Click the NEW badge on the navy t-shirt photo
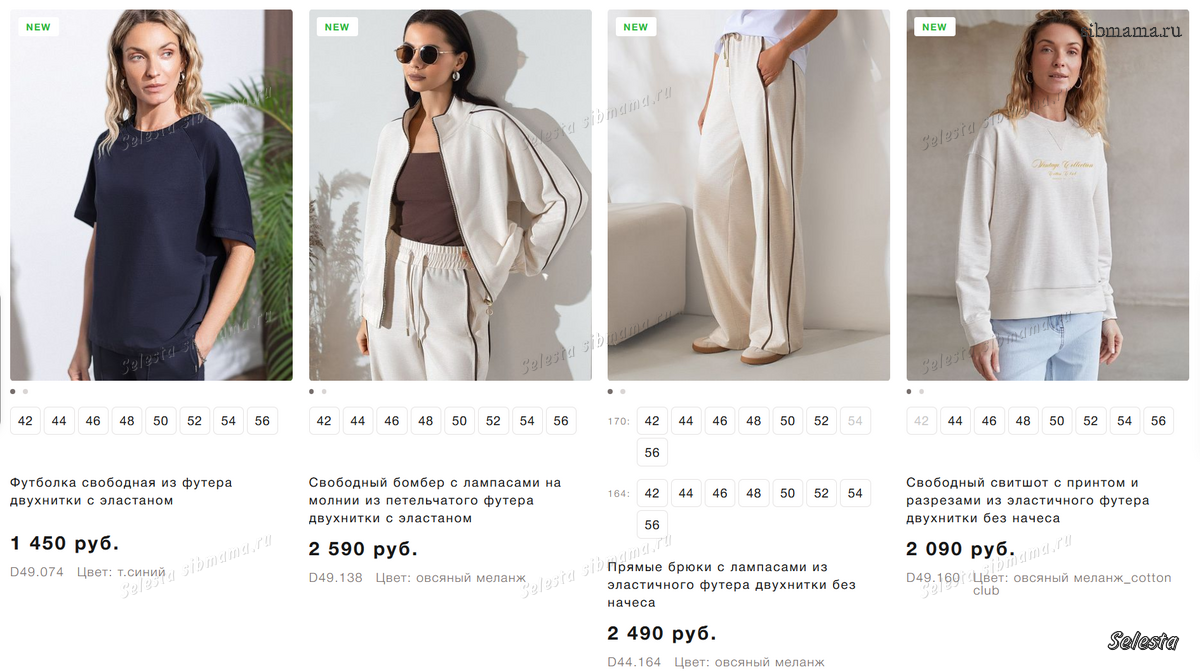 pyautogui.click(x=38, y=27)
